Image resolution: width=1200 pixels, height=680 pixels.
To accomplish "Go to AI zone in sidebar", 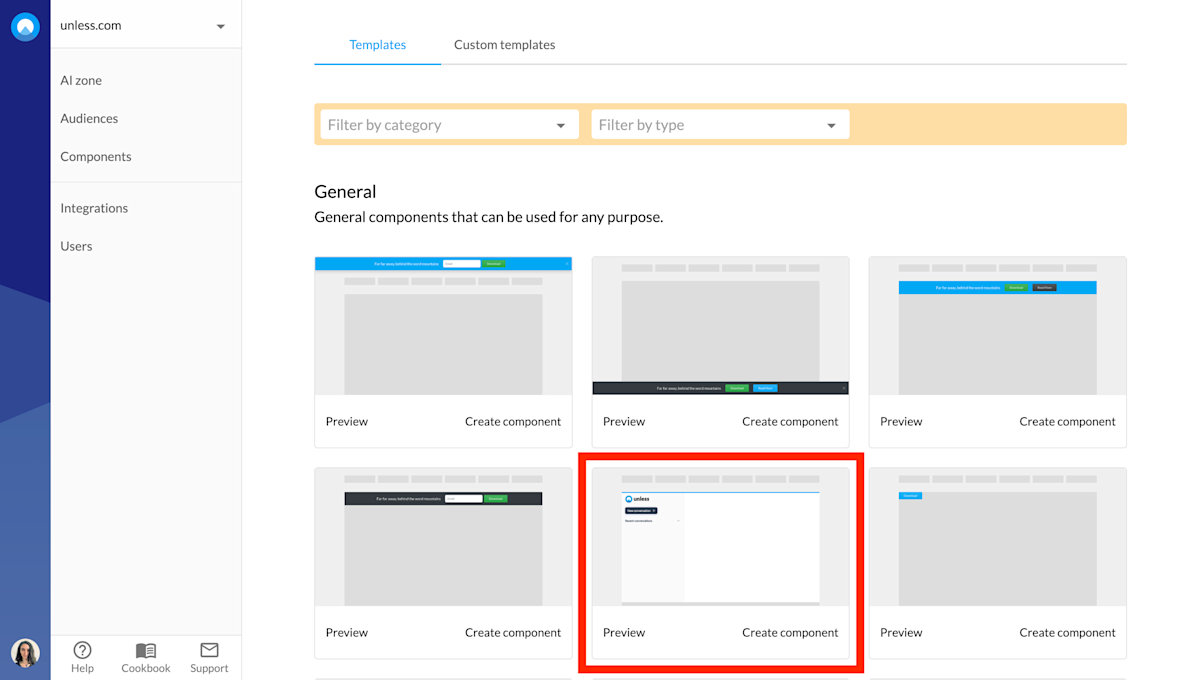I will click(81, 80).
